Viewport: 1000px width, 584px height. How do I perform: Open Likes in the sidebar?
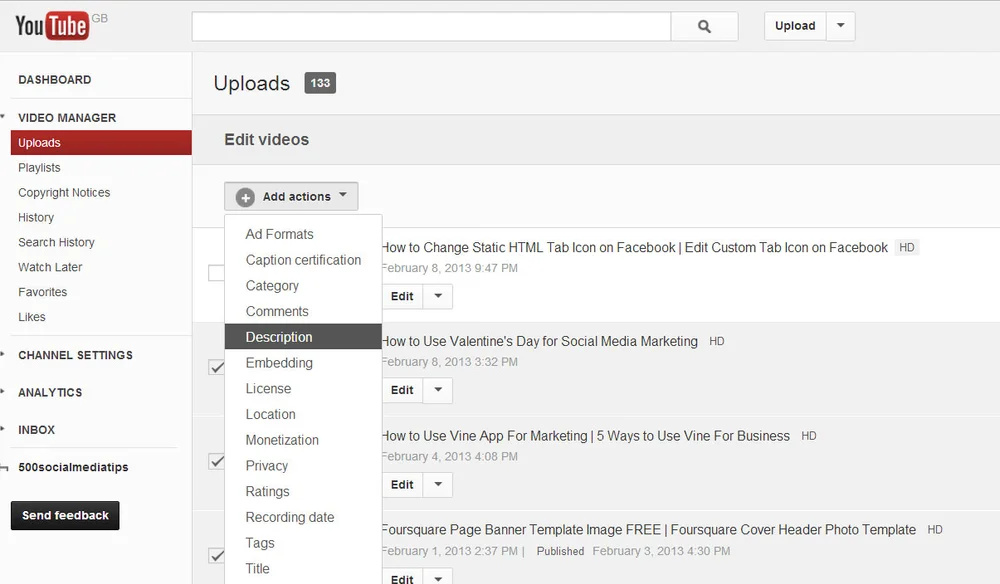pos(32,317)
